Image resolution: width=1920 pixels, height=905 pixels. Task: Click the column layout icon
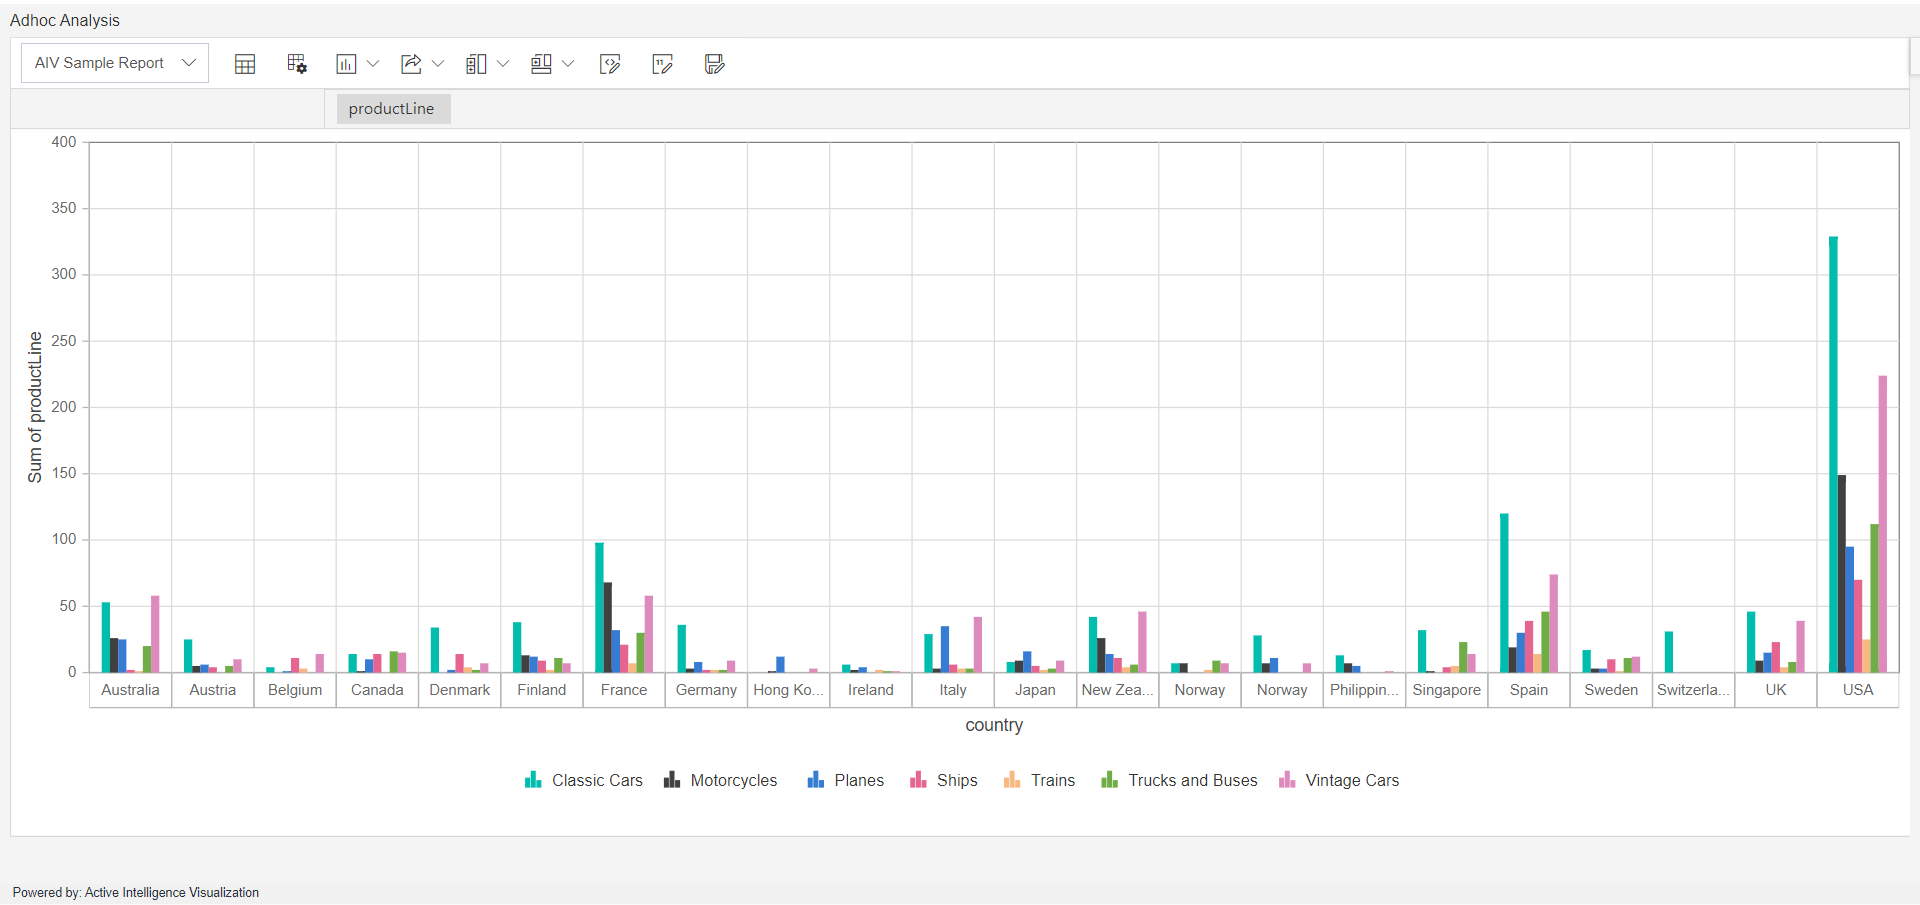click(x=476, y=64)
